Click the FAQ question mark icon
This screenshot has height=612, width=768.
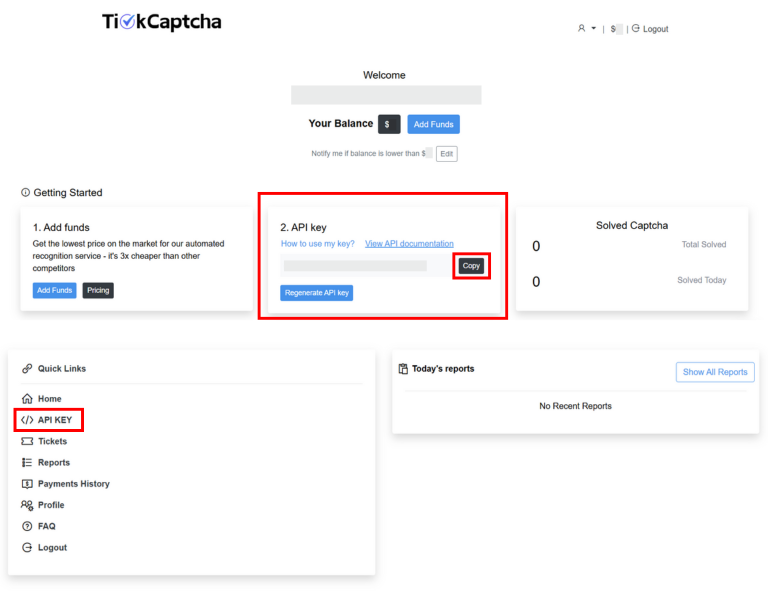(x=27, y=526)
